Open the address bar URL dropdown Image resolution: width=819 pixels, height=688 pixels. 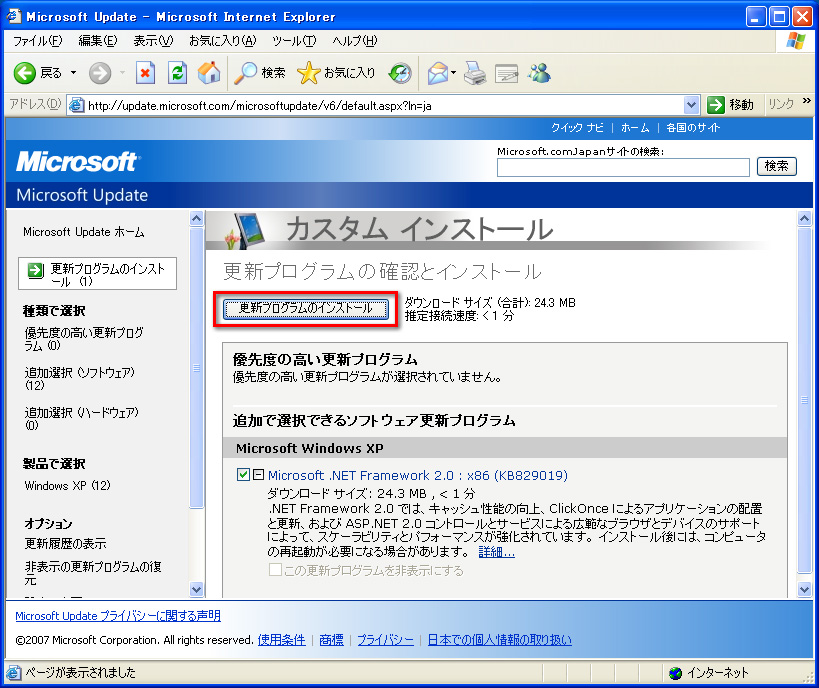pos(691,105)
